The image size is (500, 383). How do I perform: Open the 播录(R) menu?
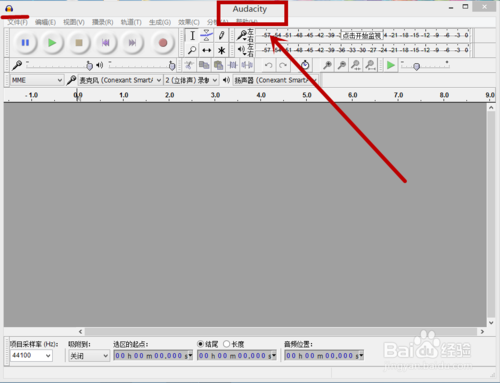(x=102, y=22)
